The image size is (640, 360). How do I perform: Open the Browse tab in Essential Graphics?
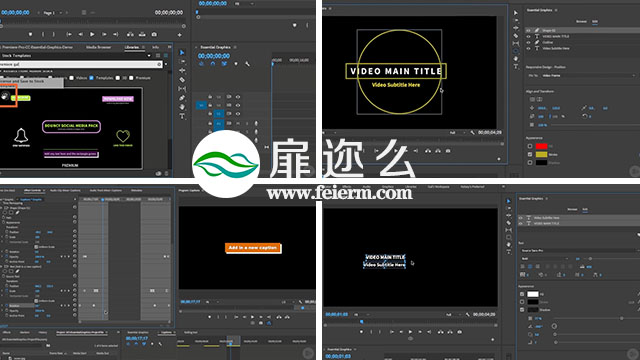pos(581,21)
